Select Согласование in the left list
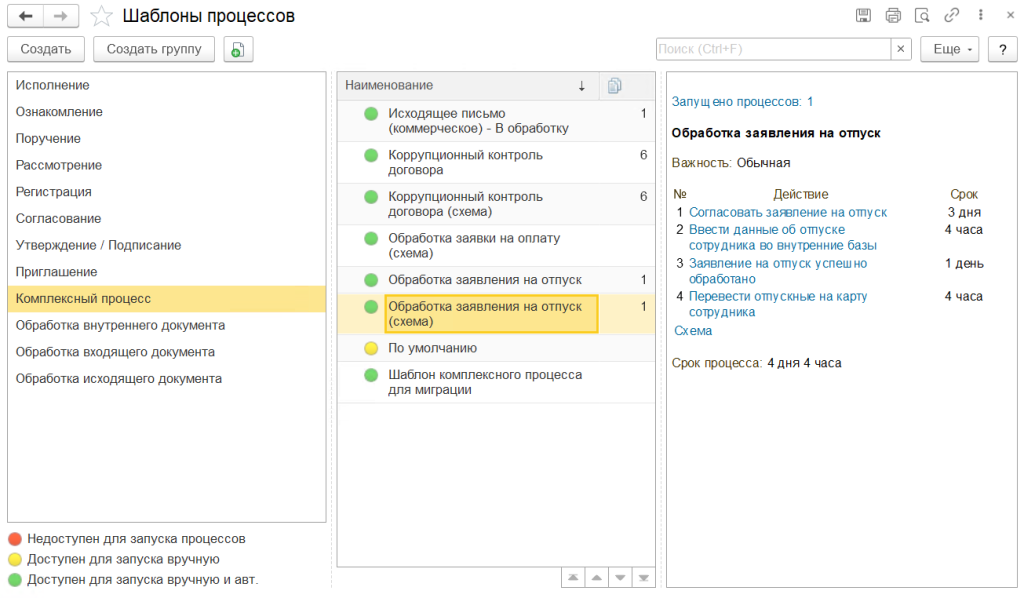 point(58,218)
